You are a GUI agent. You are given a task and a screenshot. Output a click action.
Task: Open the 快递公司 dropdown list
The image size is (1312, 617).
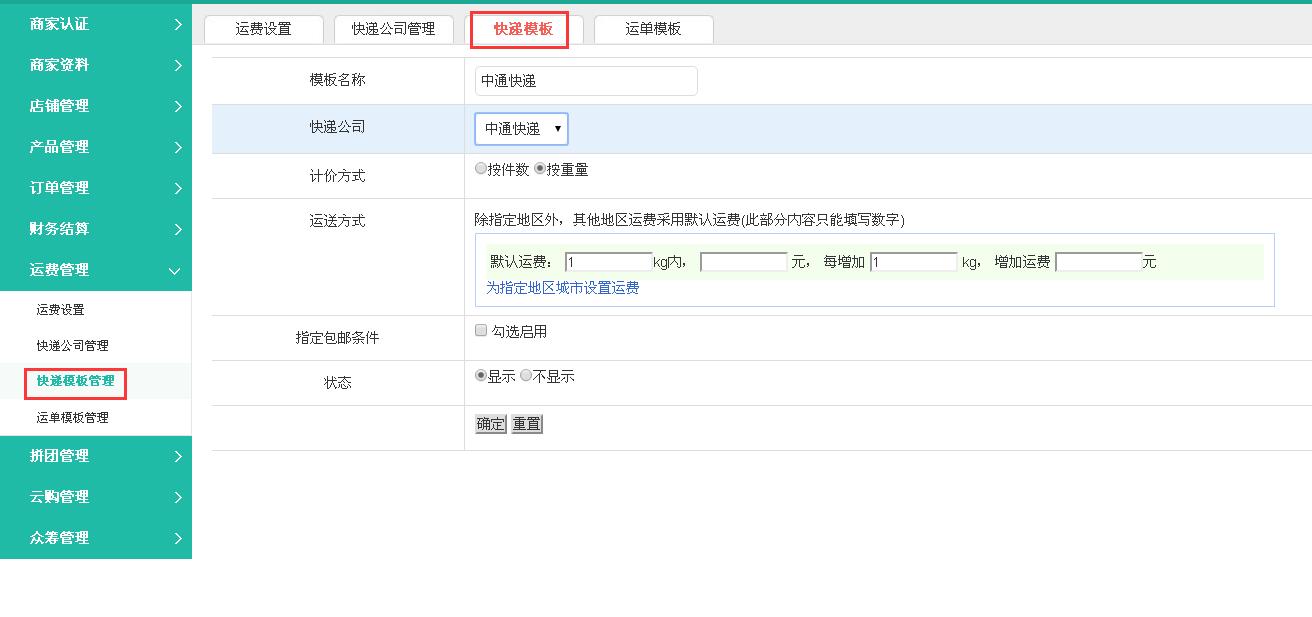click(x=521, y=129)
